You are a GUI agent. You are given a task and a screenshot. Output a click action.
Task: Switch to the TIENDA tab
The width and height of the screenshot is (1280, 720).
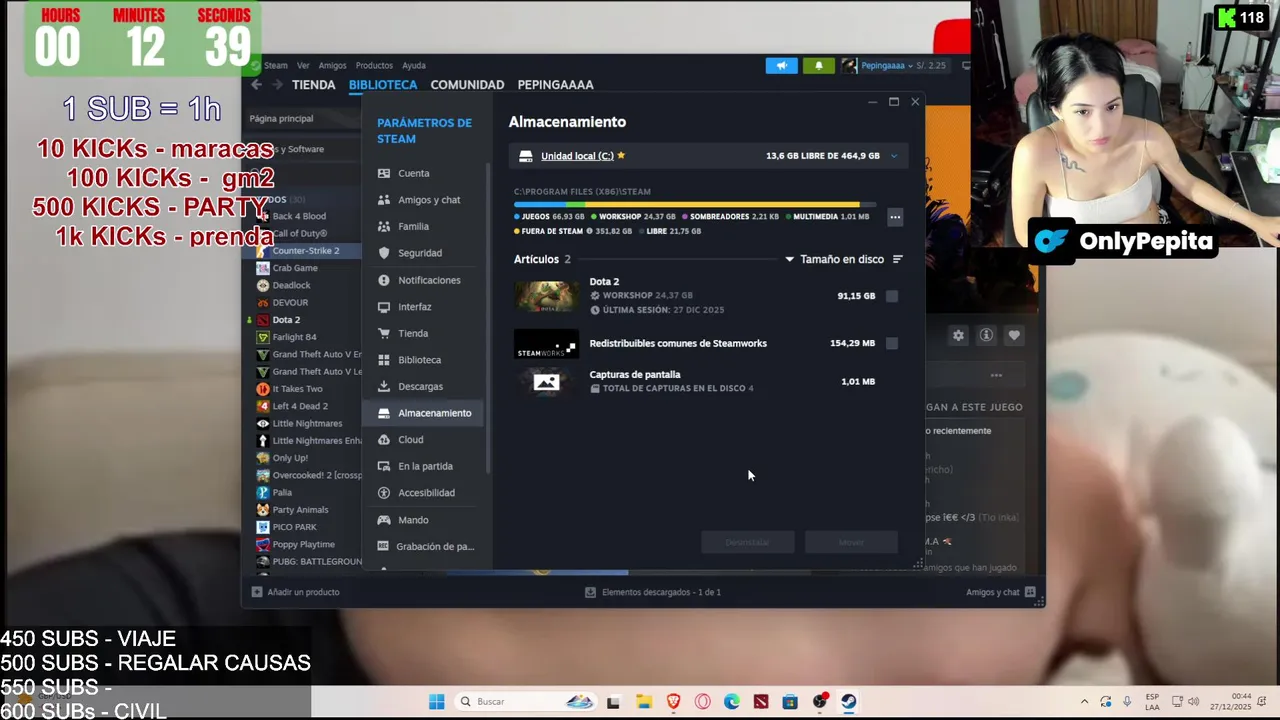(313, 85)
